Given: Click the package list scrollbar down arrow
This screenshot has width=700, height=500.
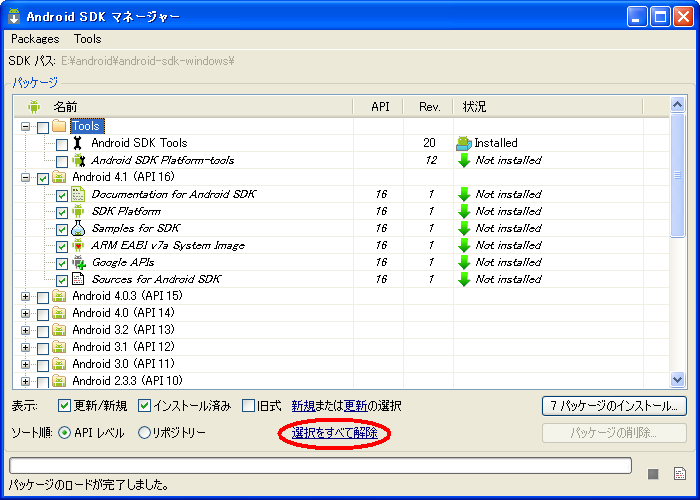Looking at the screenshot, I should coord(677,379).
